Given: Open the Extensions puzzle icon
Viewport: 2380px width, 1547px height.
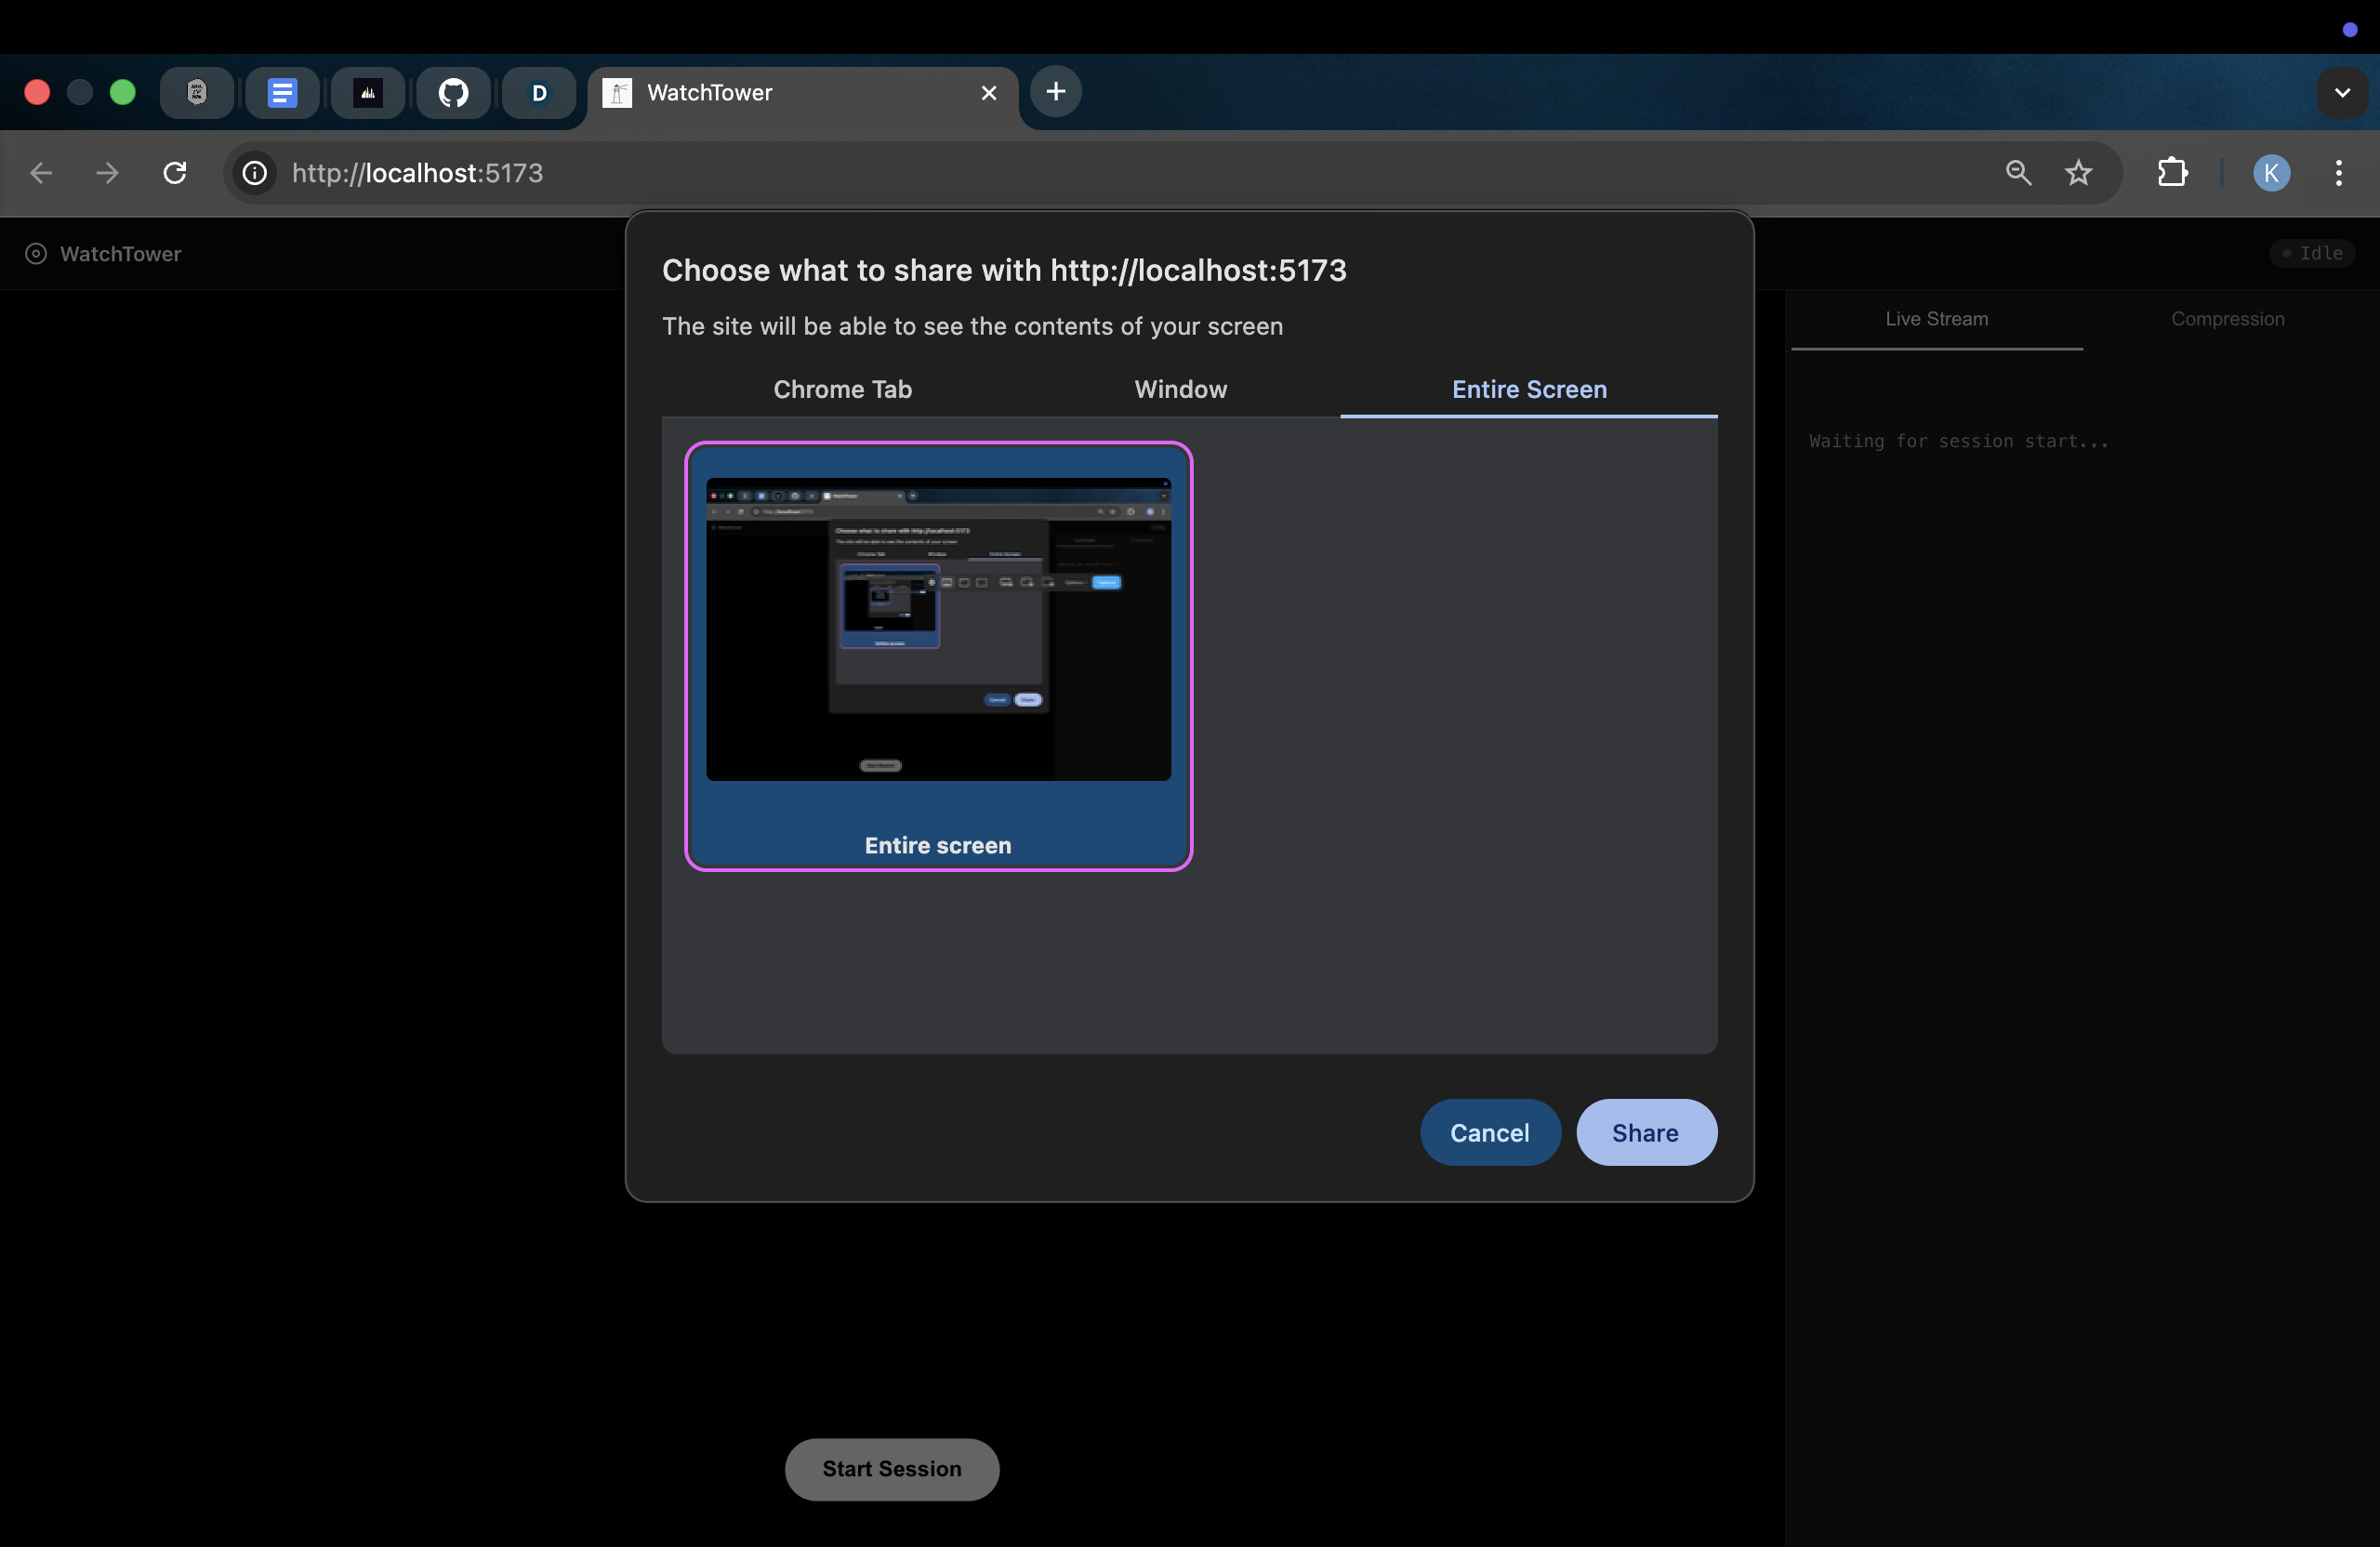Looking at the screenshot, I should tap(2172, 173).
